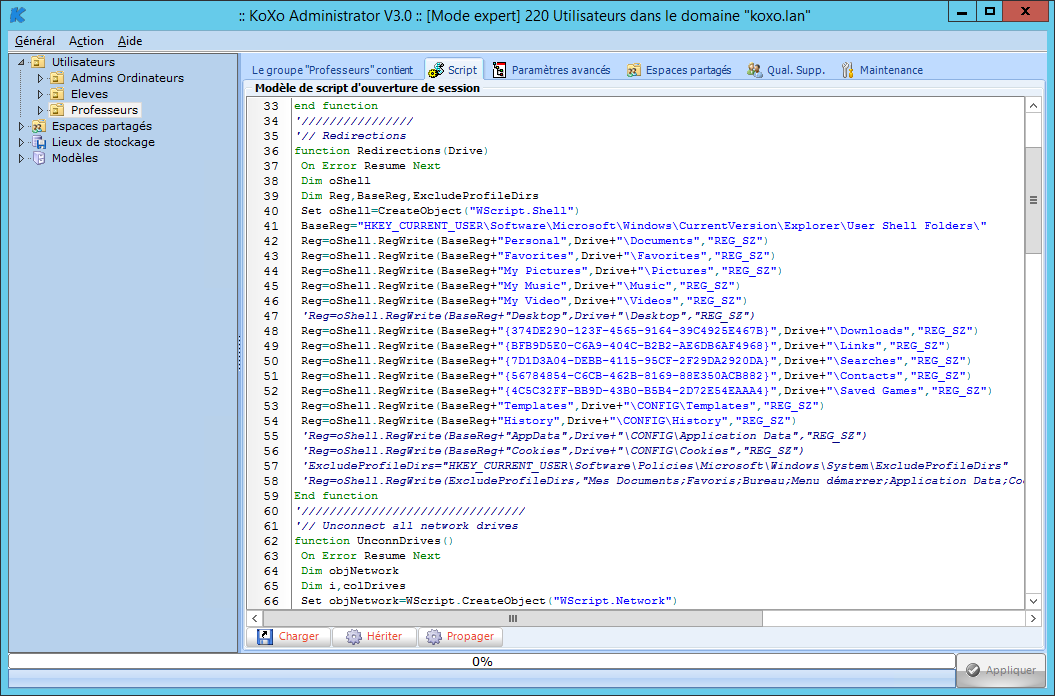1055x696 pixels.
Task: Click the horizontal scroll right arrow
Action: pyautogui.click(x=1033, y=618)
